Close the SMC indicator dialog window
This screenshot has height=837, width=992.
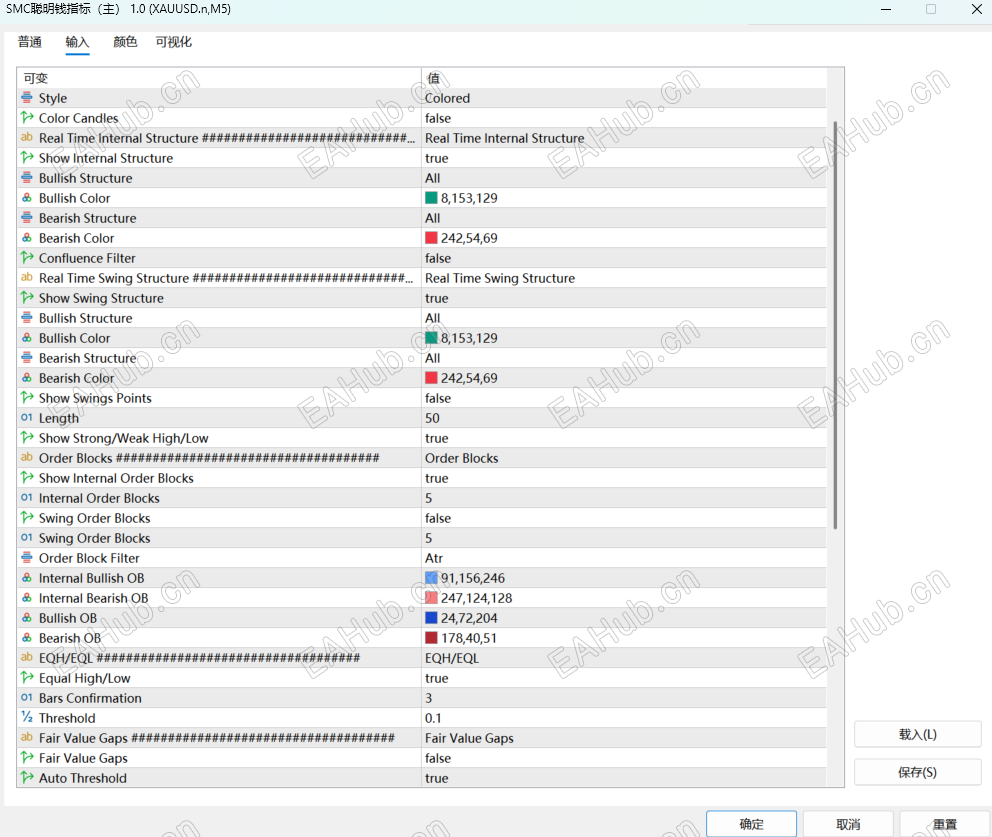pyautogui.click(x=976, y=9)
